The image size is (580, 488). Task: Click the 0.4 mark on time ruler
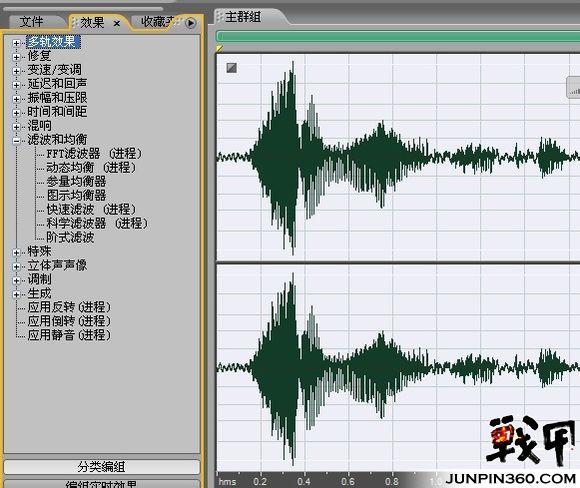click(x=304, y=481)
